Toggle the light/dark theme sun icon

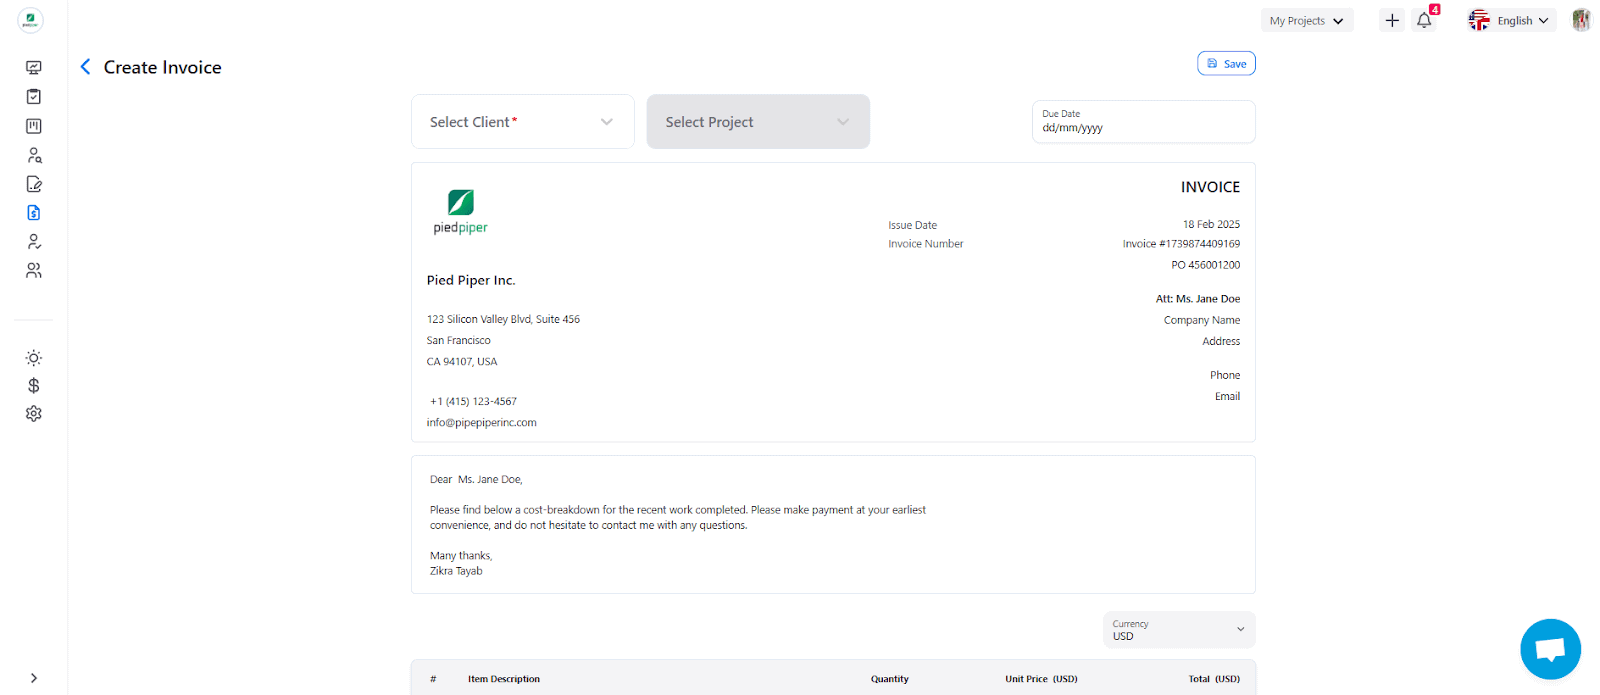coord(34,358)
